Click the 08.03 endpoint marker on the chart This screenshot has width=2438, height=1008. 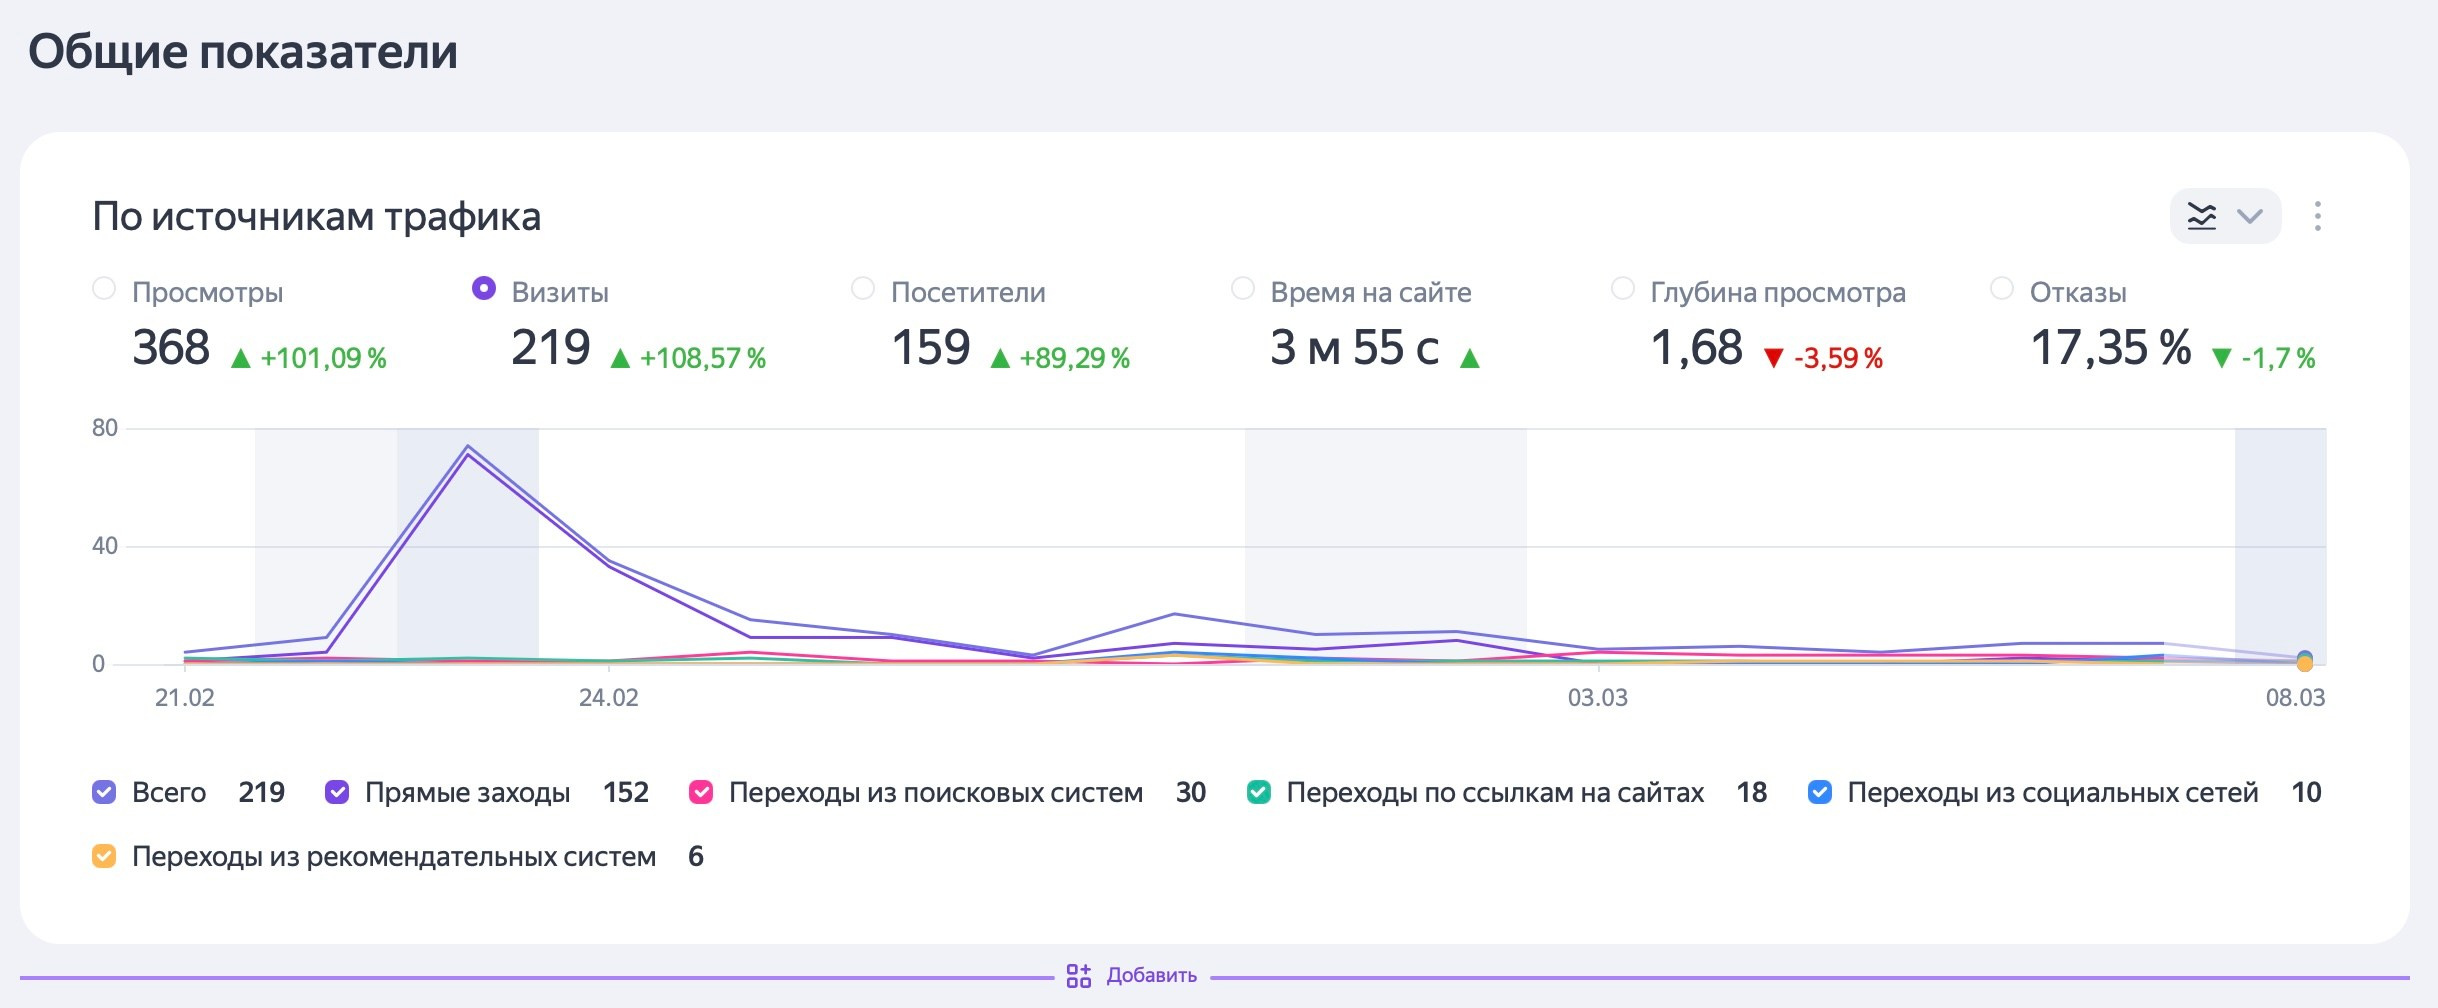coord(2304,661)
